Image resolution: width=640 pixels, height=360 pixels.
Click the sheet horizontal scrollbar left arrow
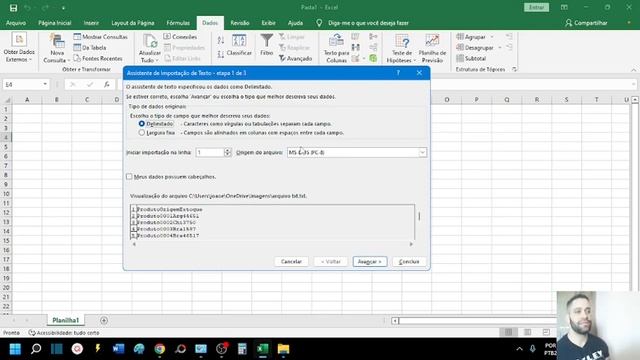[395, 321]
